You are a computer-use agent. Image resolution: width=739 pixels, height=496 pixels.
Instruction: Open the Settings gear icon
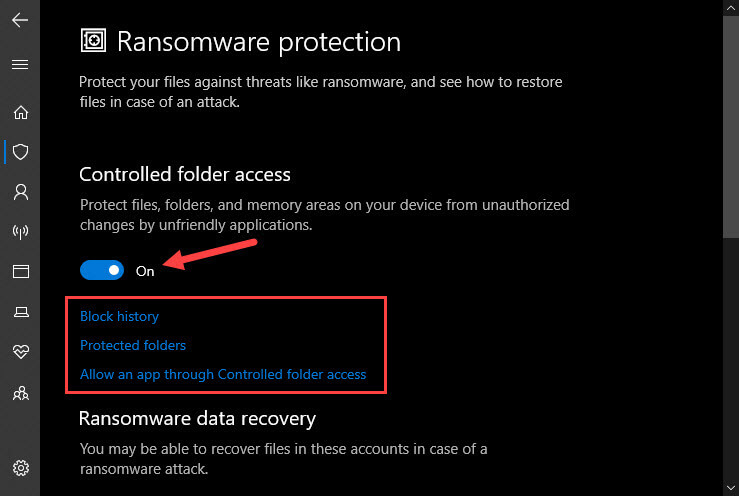pyautogui.click(x=20, y=468)
